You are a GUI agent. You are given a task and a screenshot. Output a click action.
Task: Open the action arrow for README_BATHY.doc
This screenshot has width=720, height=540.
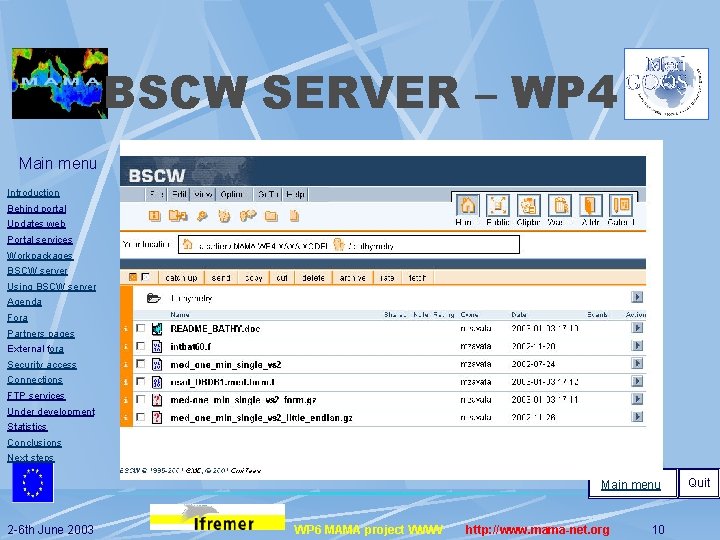click(x=636, y=328)
